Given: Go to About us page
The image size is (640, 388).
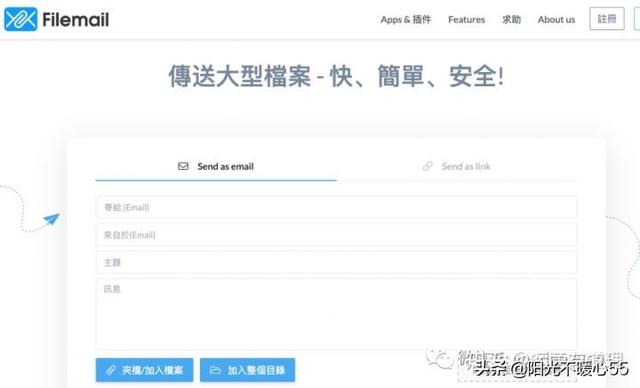Looking at the screenshot, I should (x=556, y=20).
